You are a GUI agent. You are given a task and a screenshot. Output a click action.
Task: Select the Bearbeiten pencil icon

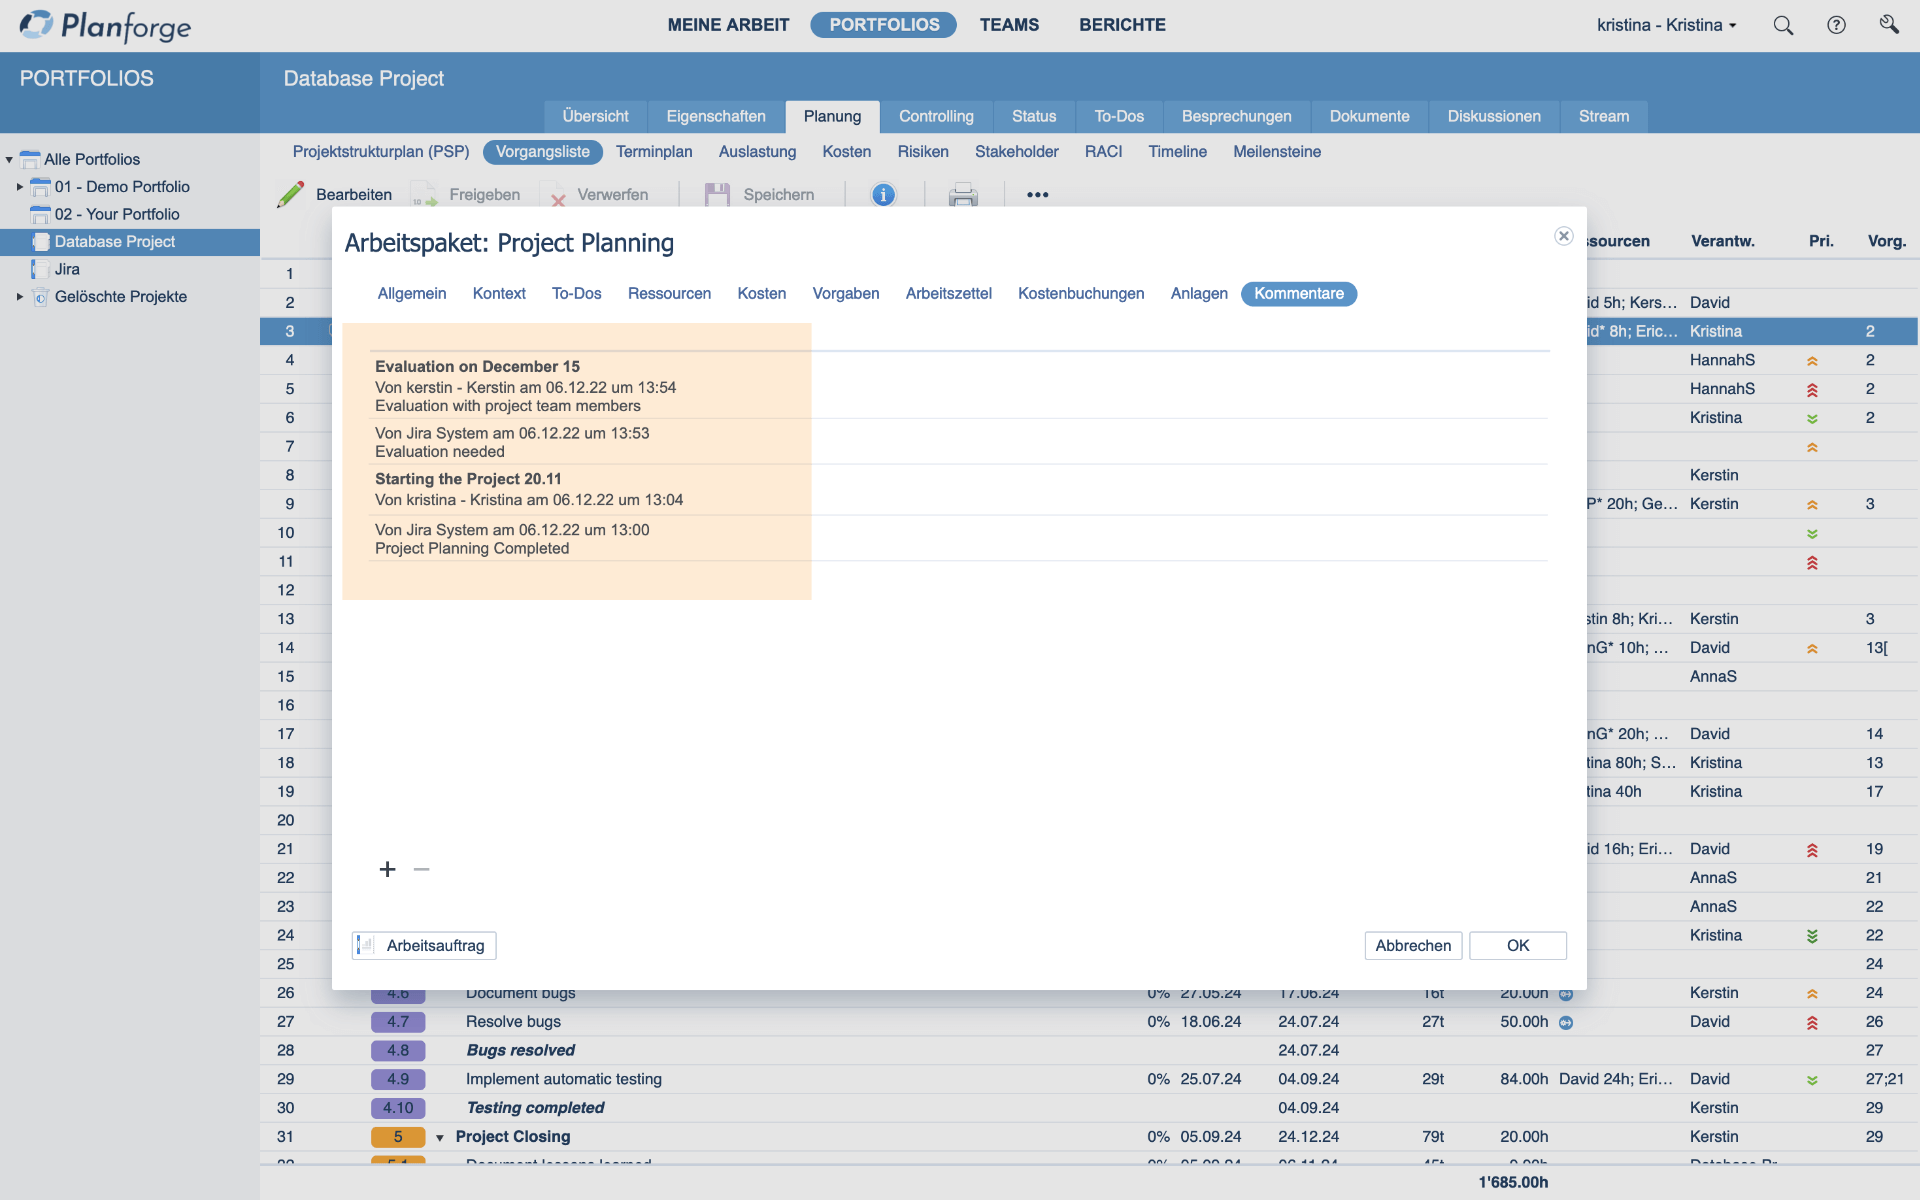pyautogui.click(x=290, y=193)
